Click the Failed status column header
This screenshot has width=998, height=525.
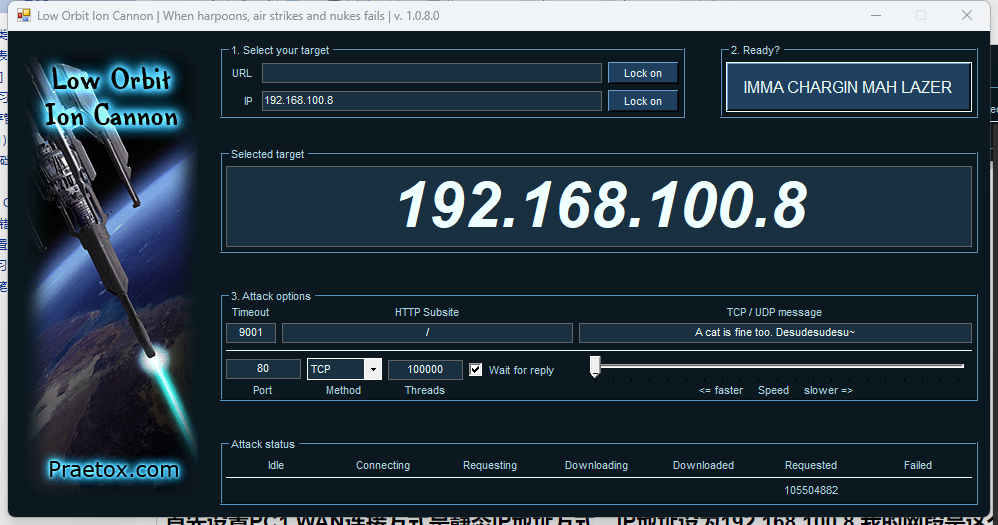918,465
